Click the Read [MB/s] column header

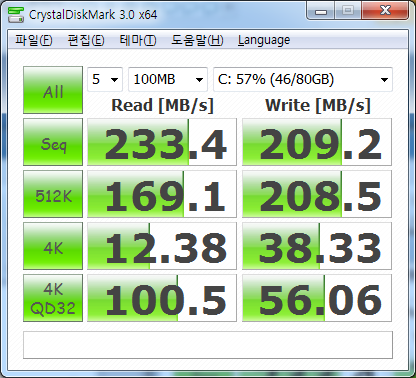coord(162,105)
